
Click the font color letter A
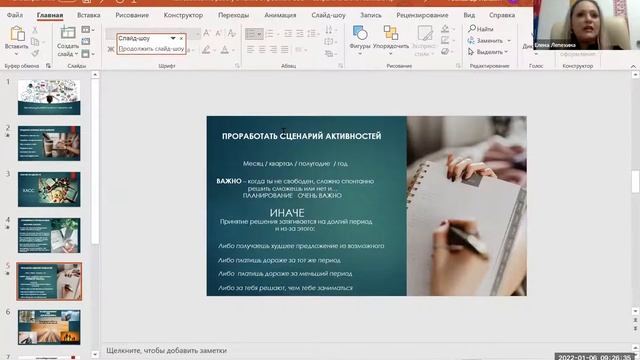[x=224, y=50]
